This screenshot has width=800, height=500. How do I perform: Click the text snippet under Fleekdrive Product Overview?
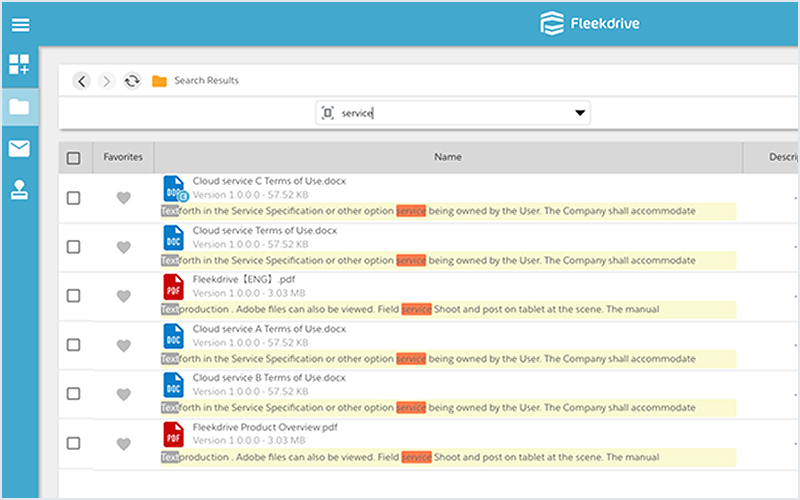[448, 457]
